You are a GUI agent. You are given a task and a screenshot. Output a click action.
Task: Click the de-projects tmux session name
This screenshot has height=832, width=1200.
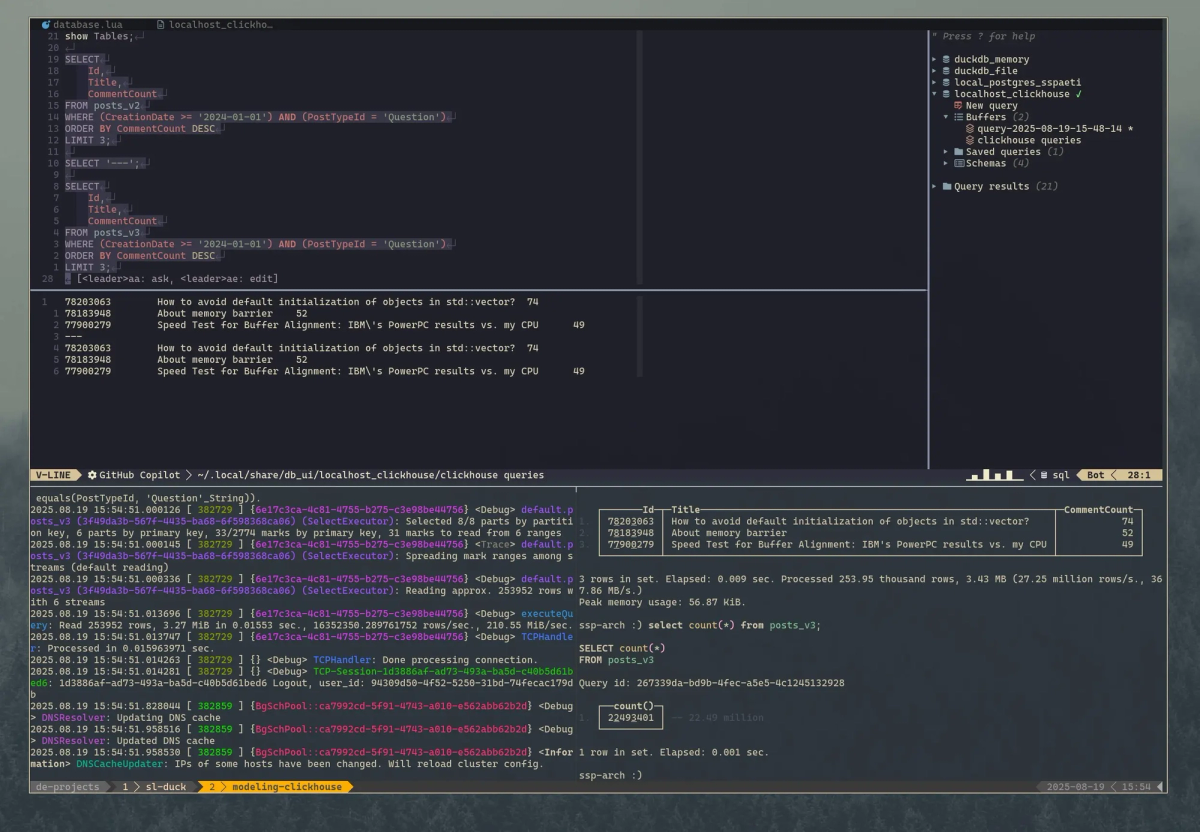point(69,787)
